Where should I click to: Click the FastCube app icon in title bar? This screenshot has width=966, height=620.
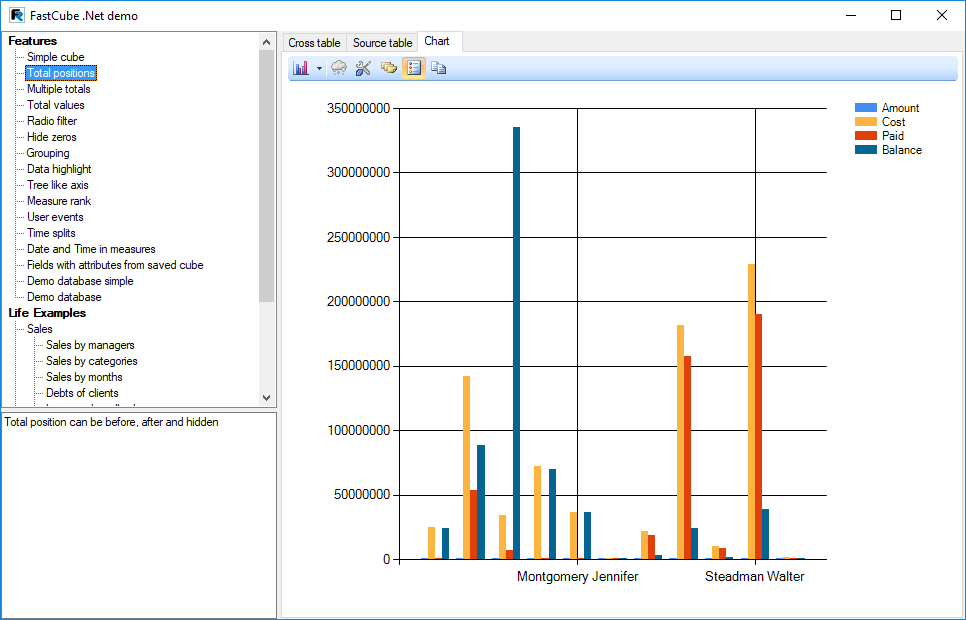pyautogui.click(x=17, y=15)
